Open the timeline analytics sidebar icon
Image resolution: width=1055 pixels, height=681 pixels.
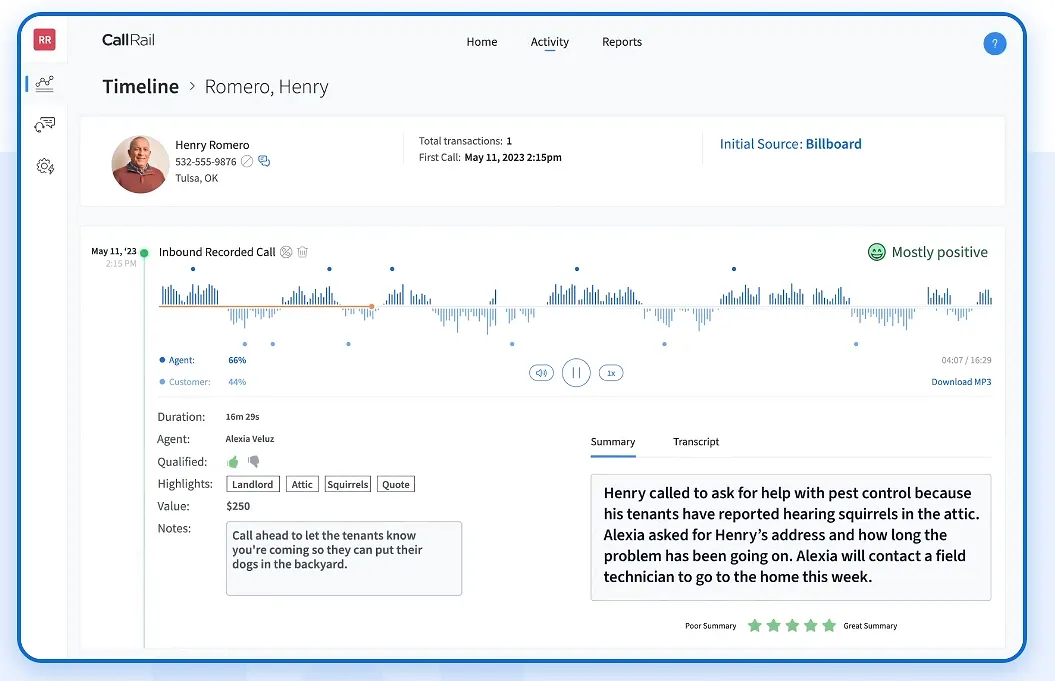click(44, 84)
